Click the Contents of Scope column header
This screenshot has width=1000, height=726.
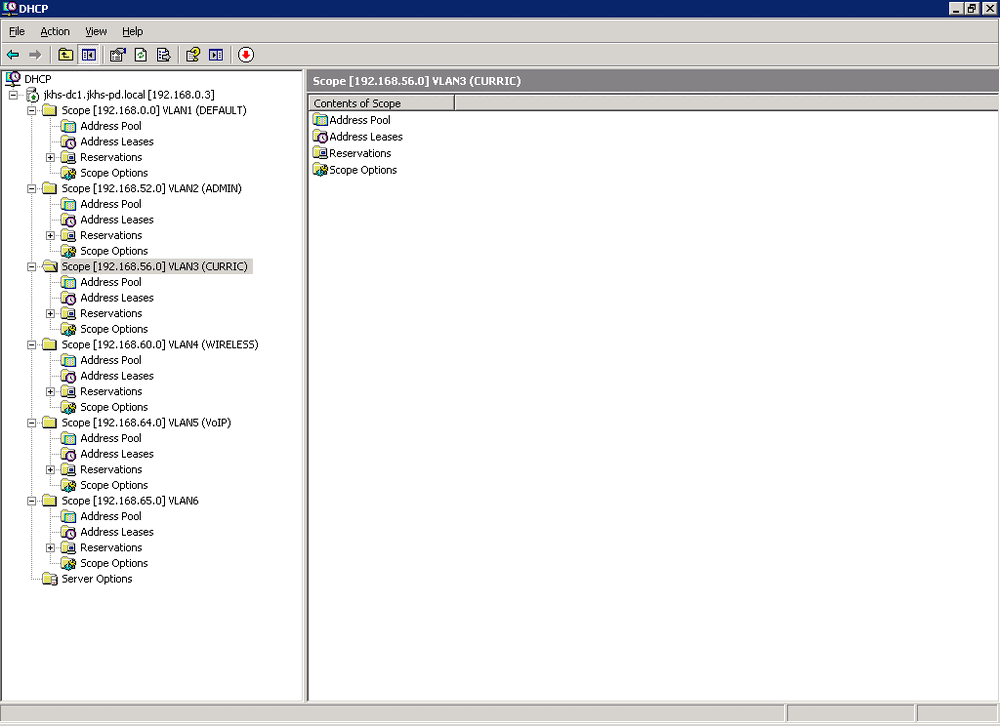point(381,103)
